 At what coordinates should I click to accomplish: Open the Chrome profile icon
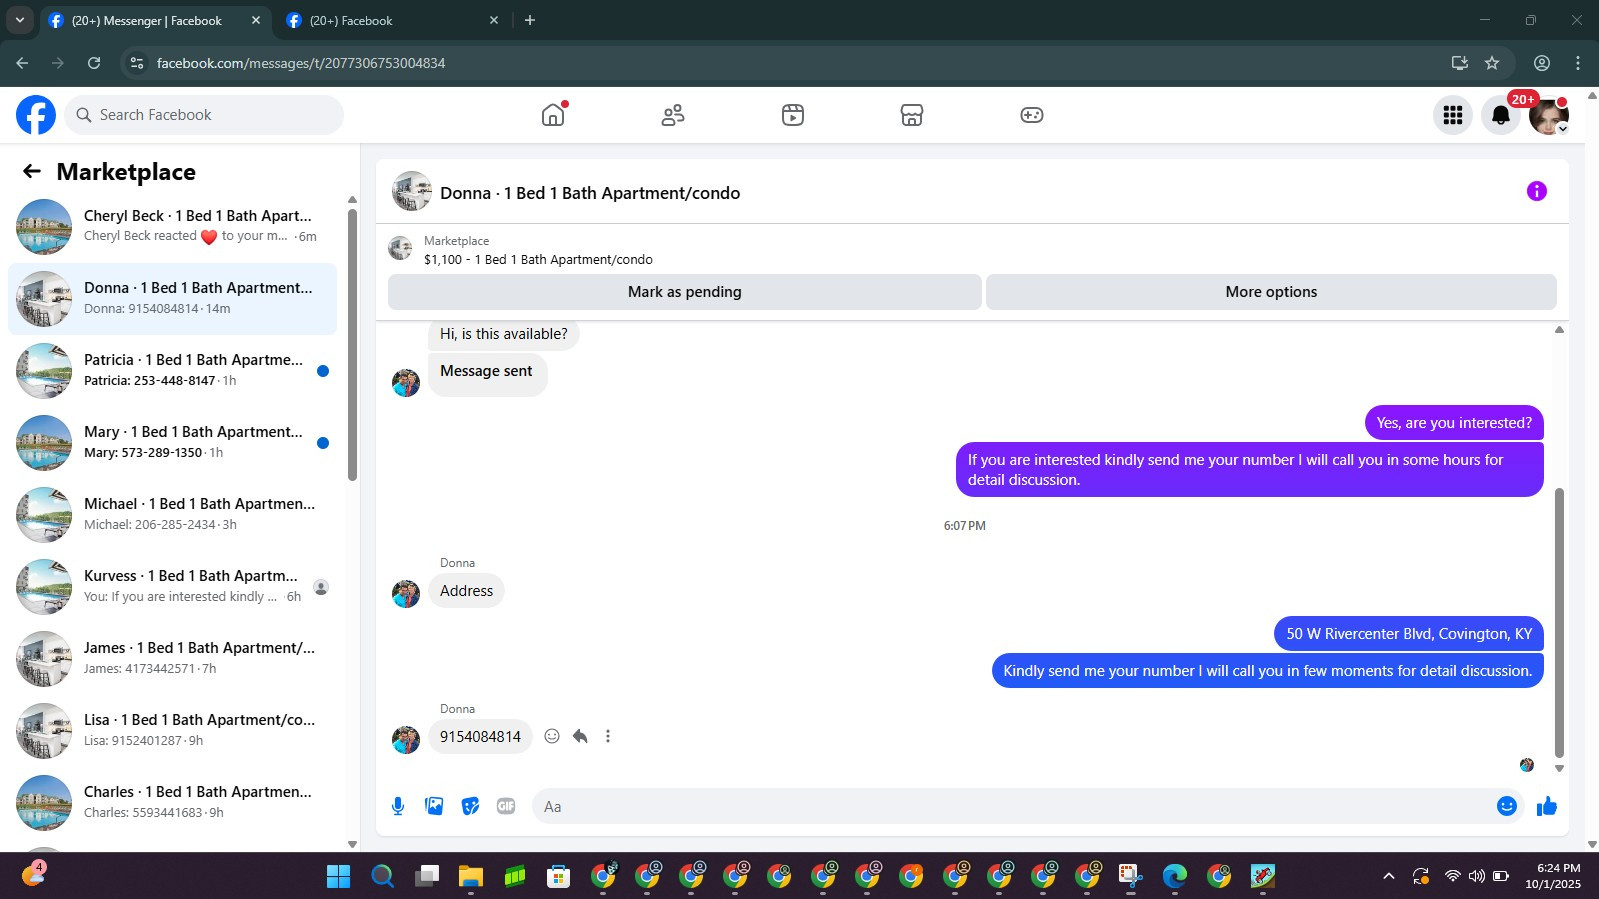point(1542,63)
